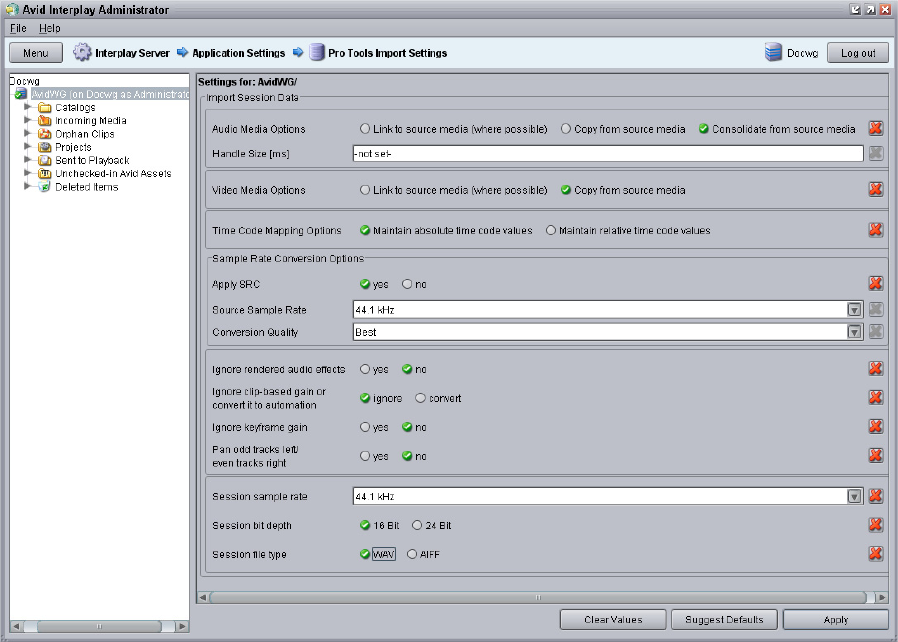Clear the Apply SRC setting with red X
The image size is (898, 642).
point(875,283)
